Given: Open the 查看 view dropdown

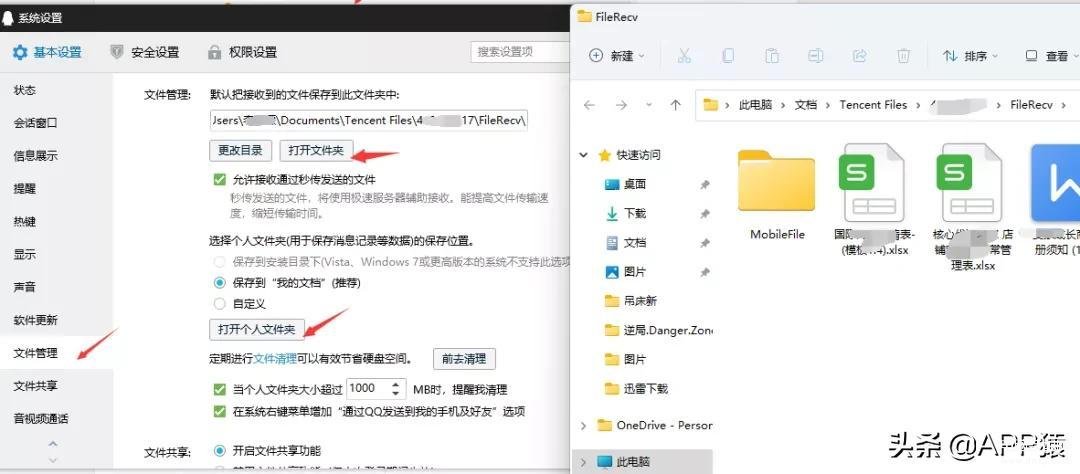Looking at the screenshot, I should click(1050, 56).
